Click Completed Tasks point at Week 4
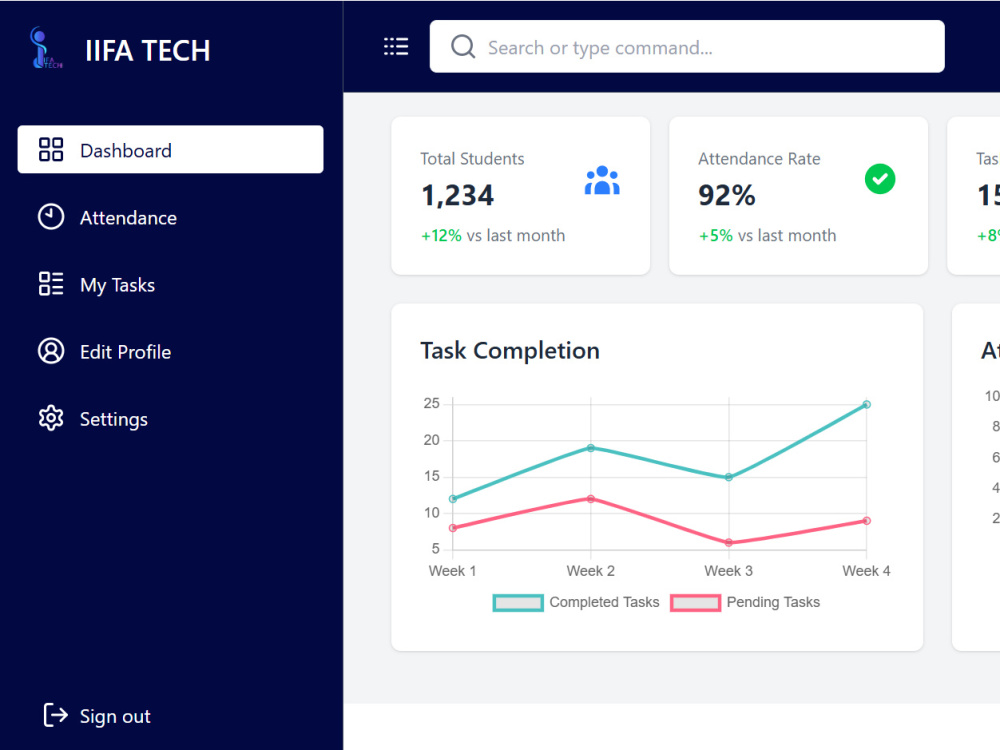1000x750 pixels. tap(867, 404)
